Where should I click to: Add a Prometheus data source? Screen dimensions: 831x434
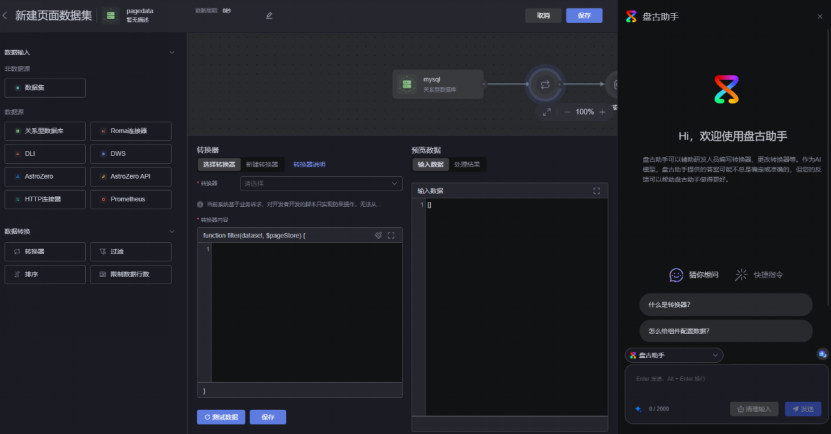[x=131, y=199]
